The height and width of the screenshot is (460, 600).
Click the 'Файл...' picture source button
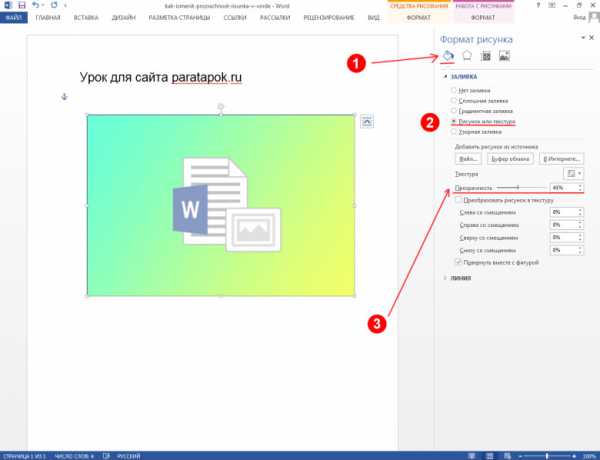[x=468, y=158]
